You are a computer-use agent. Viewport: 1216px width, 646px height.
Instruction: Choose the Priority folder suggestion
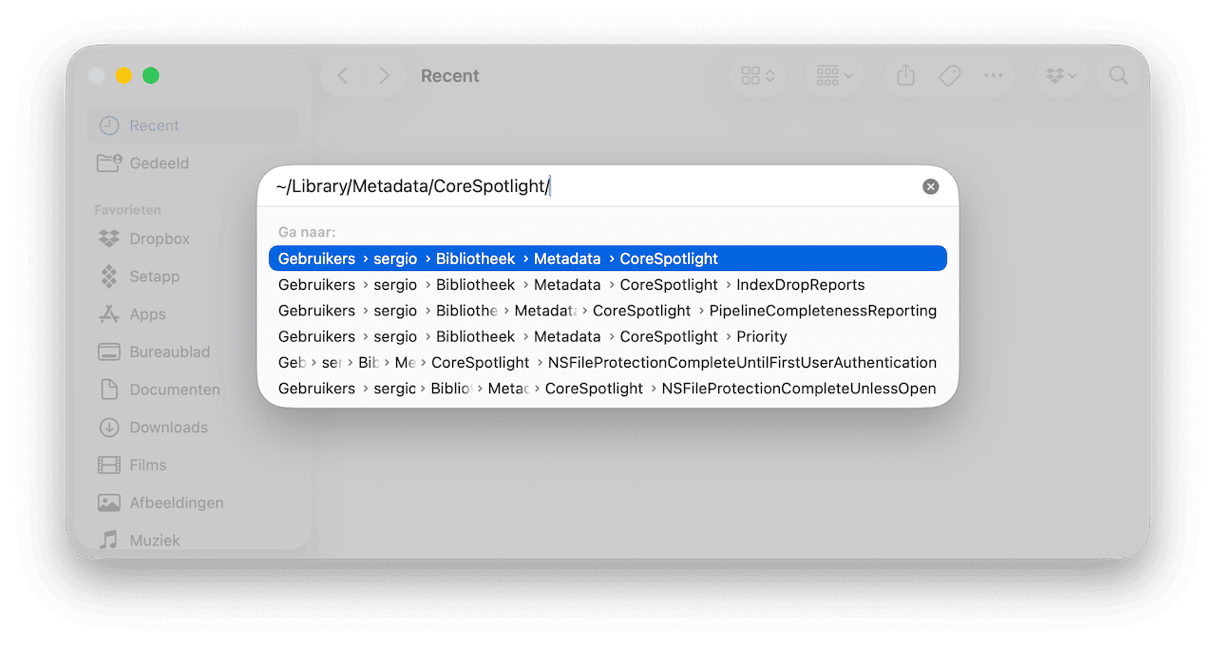(608, 336)
